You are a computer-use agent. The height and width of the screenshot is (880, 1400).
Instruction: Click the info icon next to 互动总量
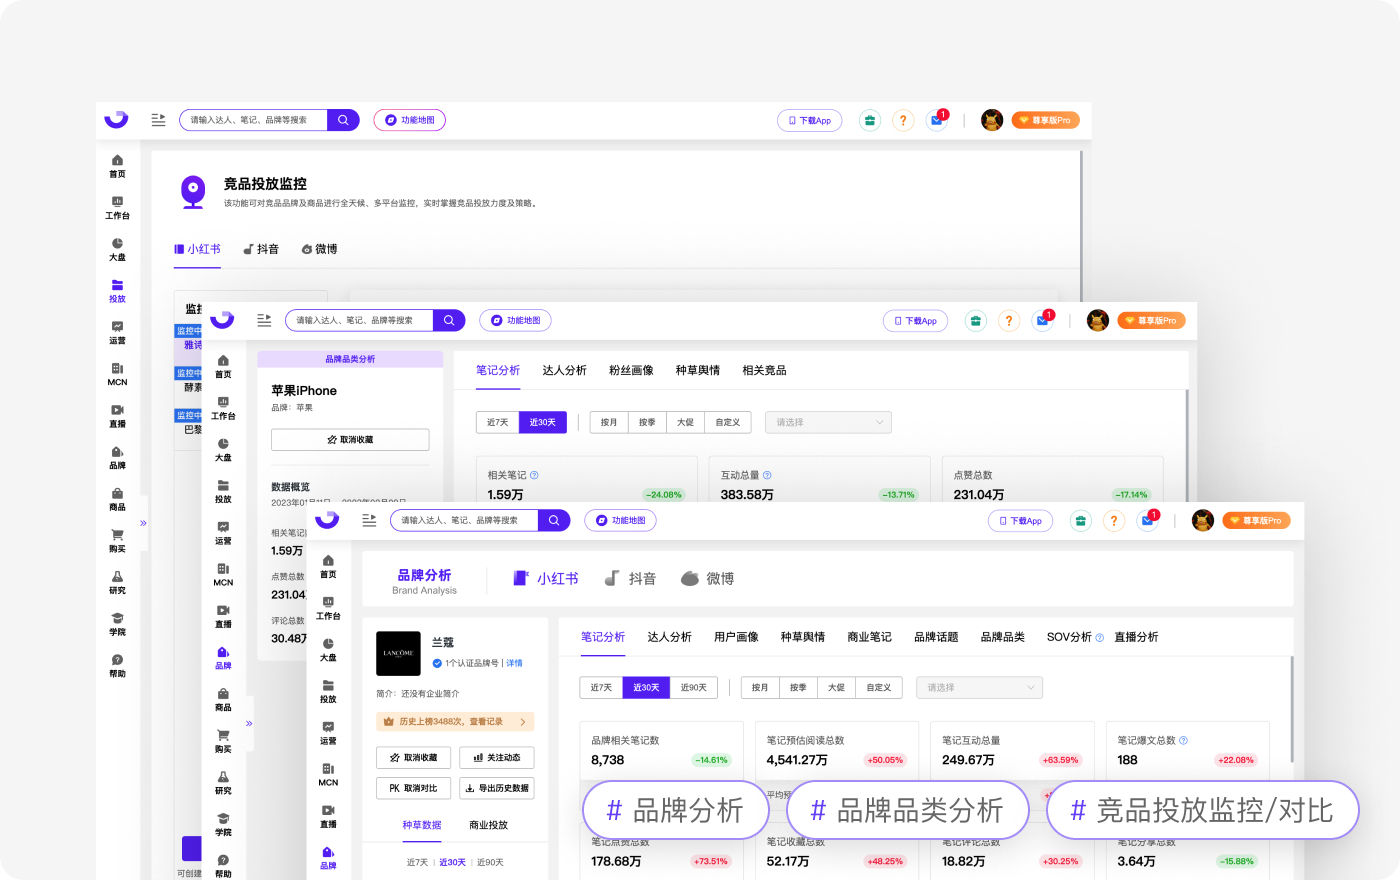pyautogui.click(x=767, y=476)
